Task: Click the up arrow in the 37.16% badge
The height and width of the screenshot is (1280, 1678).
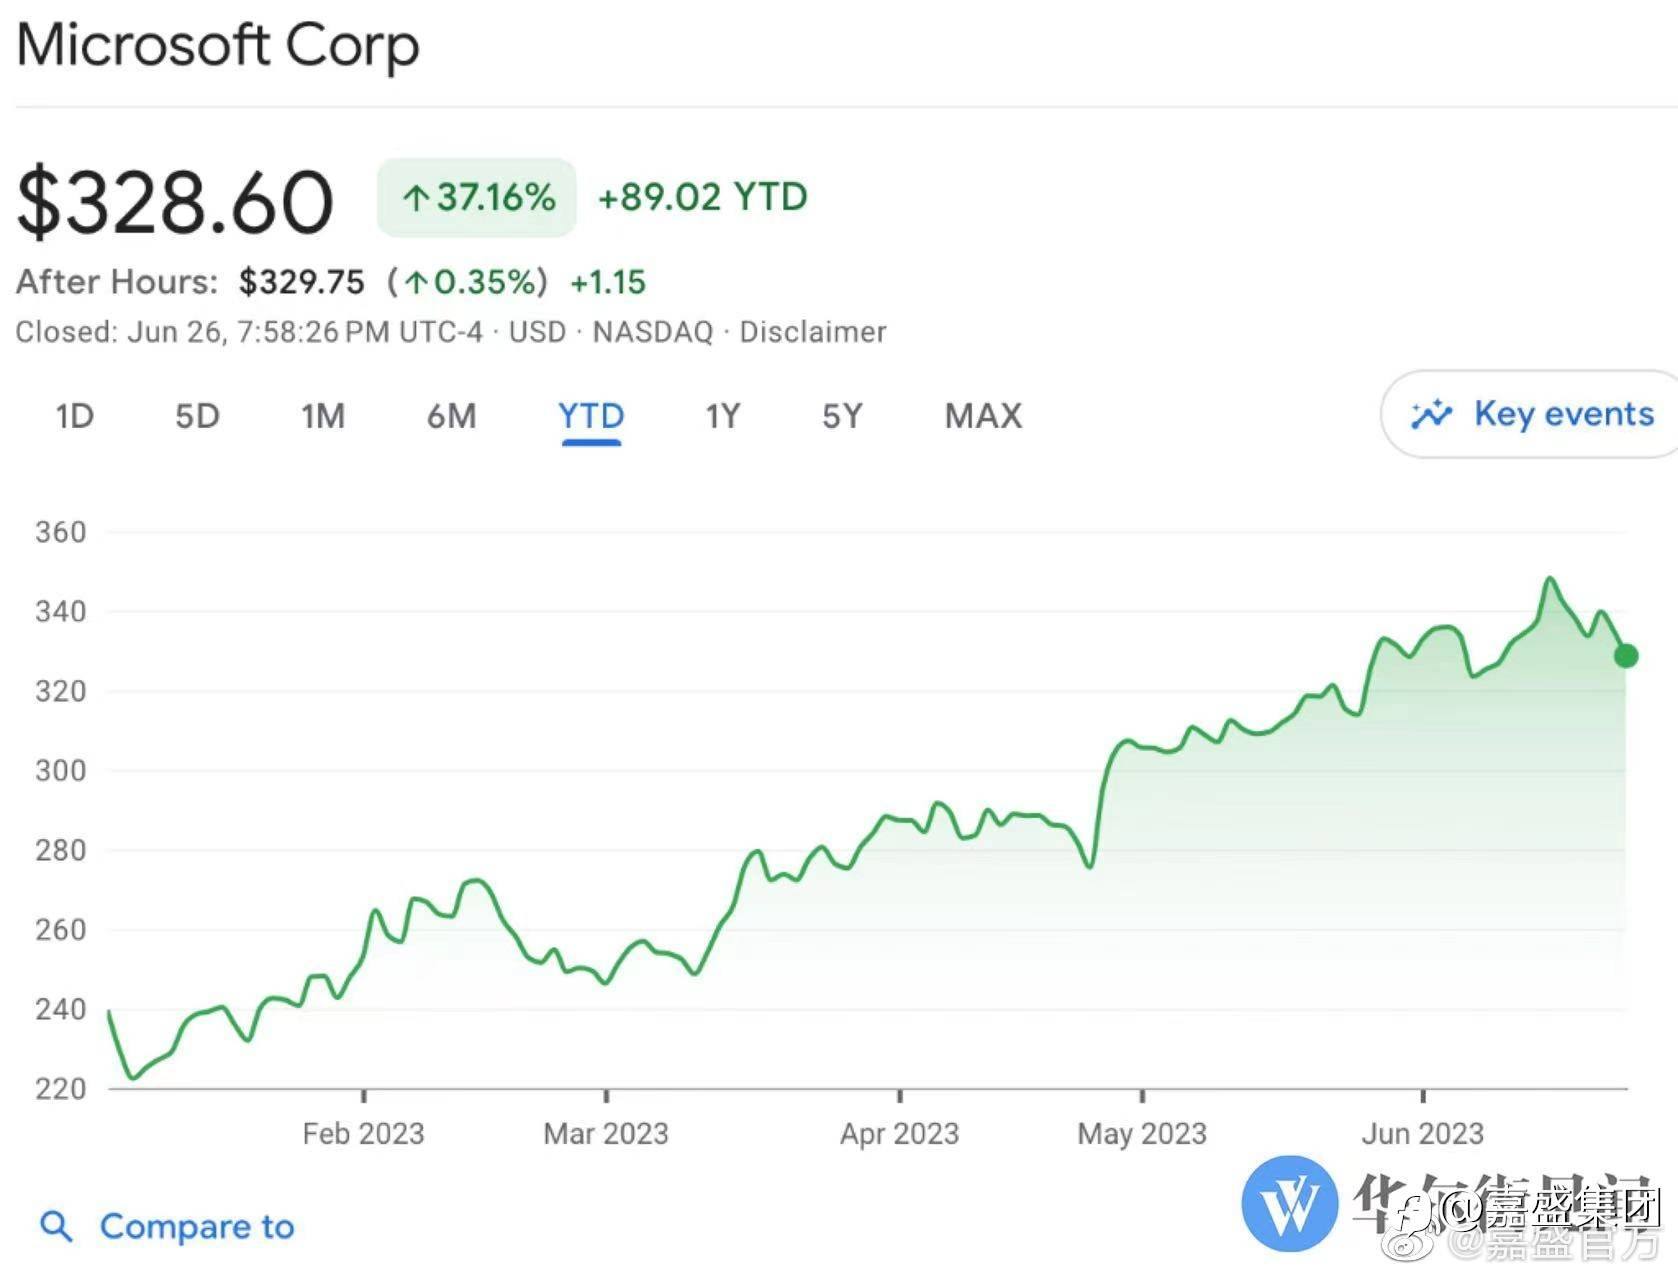Action: (x=415, y=198)
